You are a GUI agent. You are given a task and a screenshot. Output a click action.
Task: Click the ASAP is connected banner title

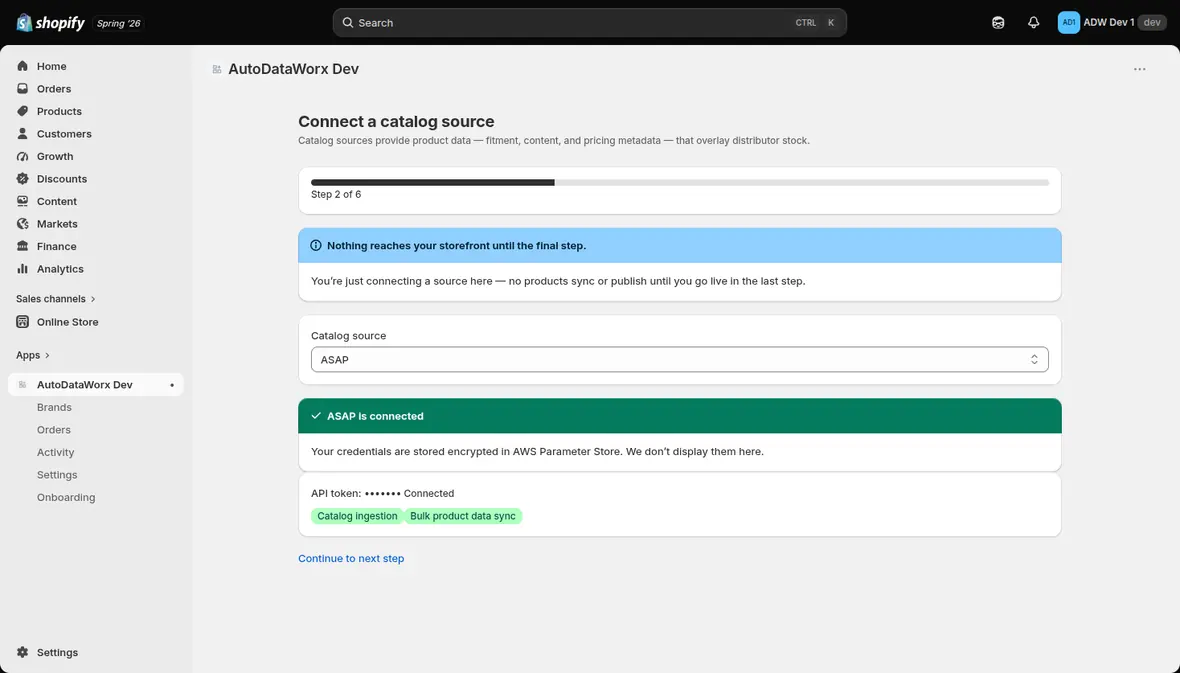pos(375,416)
